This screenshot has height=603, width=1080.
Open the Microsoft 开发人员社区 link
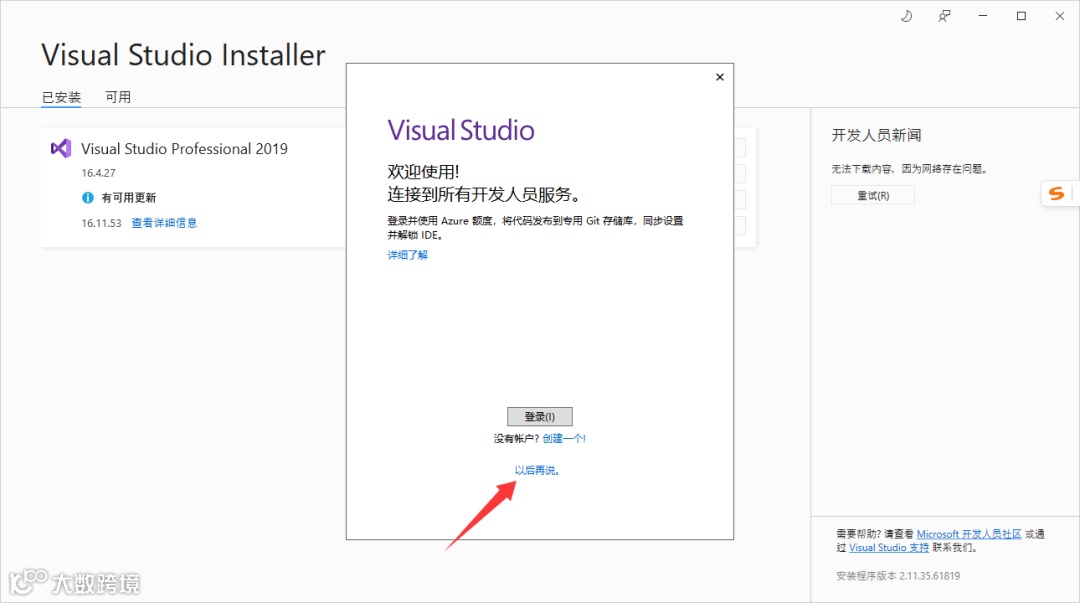969,534
